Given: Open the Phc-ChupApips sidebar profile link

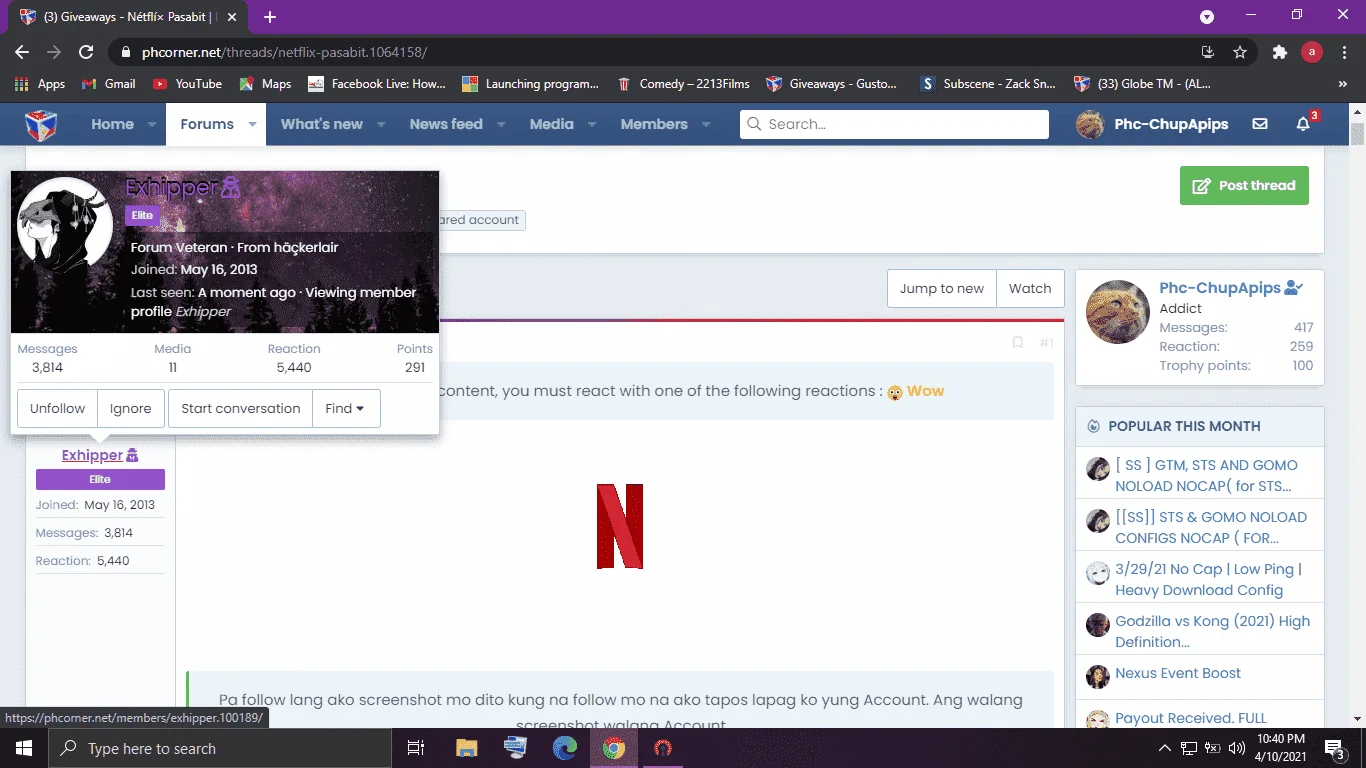Looking at the screenshot, I should 1220,288.
